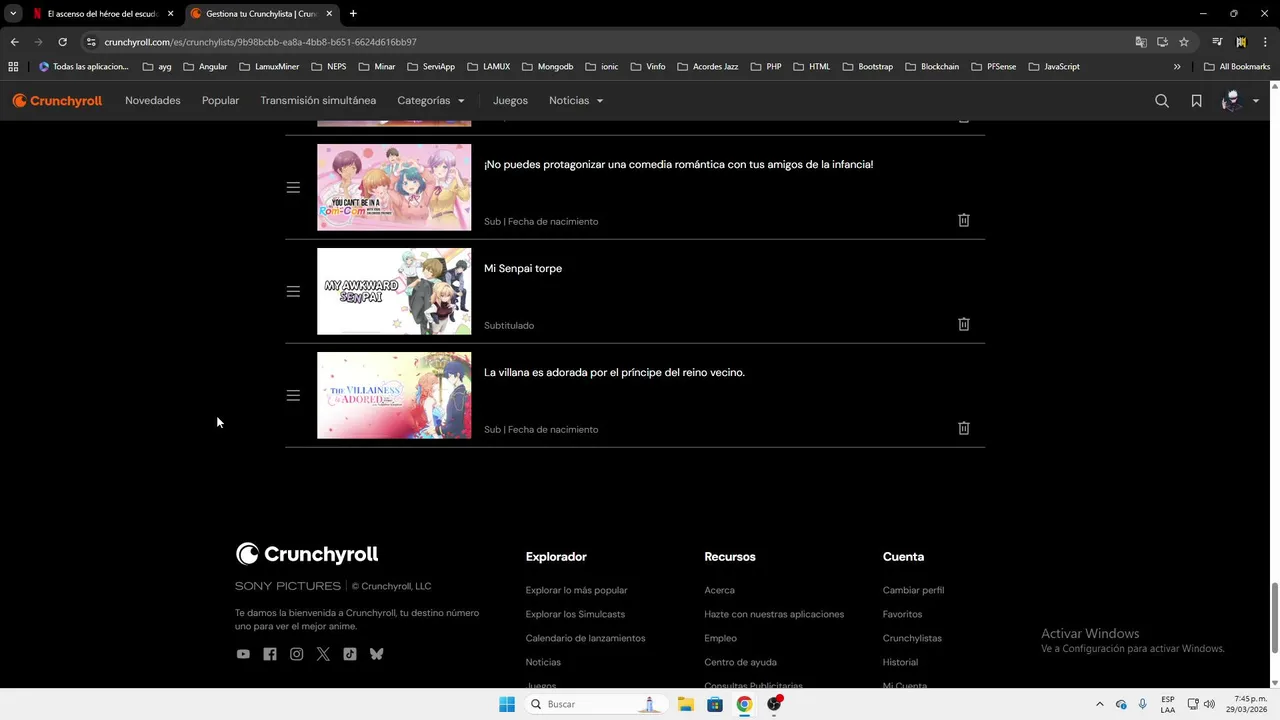The image size is (1280, 720).
Task: Open the Calendario de lanzamientos link
Action: 586,638
